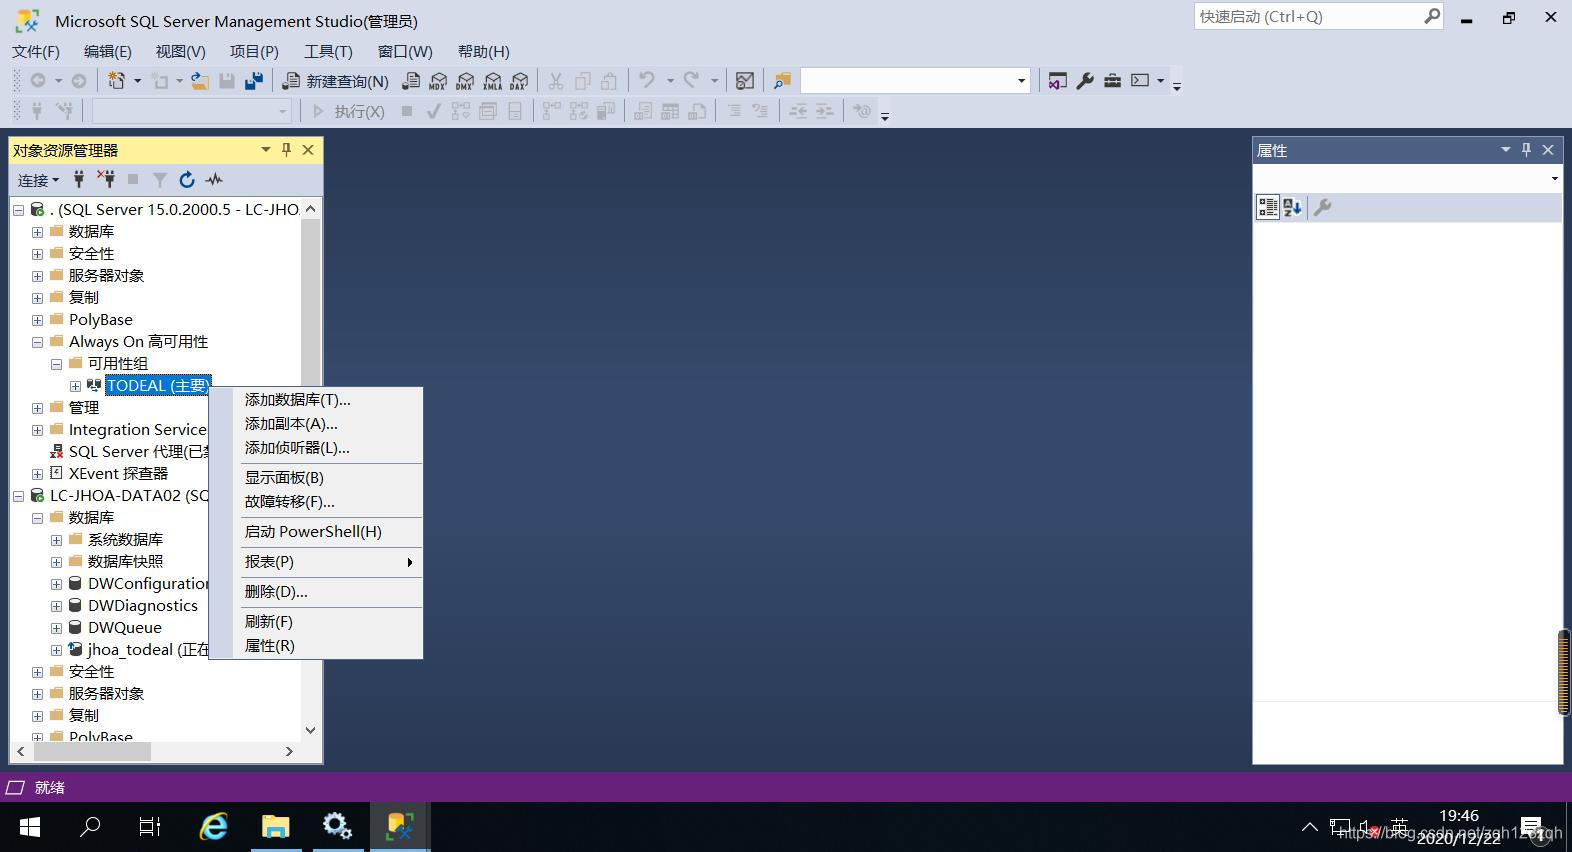
Task: Open Properties panel window options dropdown arrow
Action: pos(1506,149)
